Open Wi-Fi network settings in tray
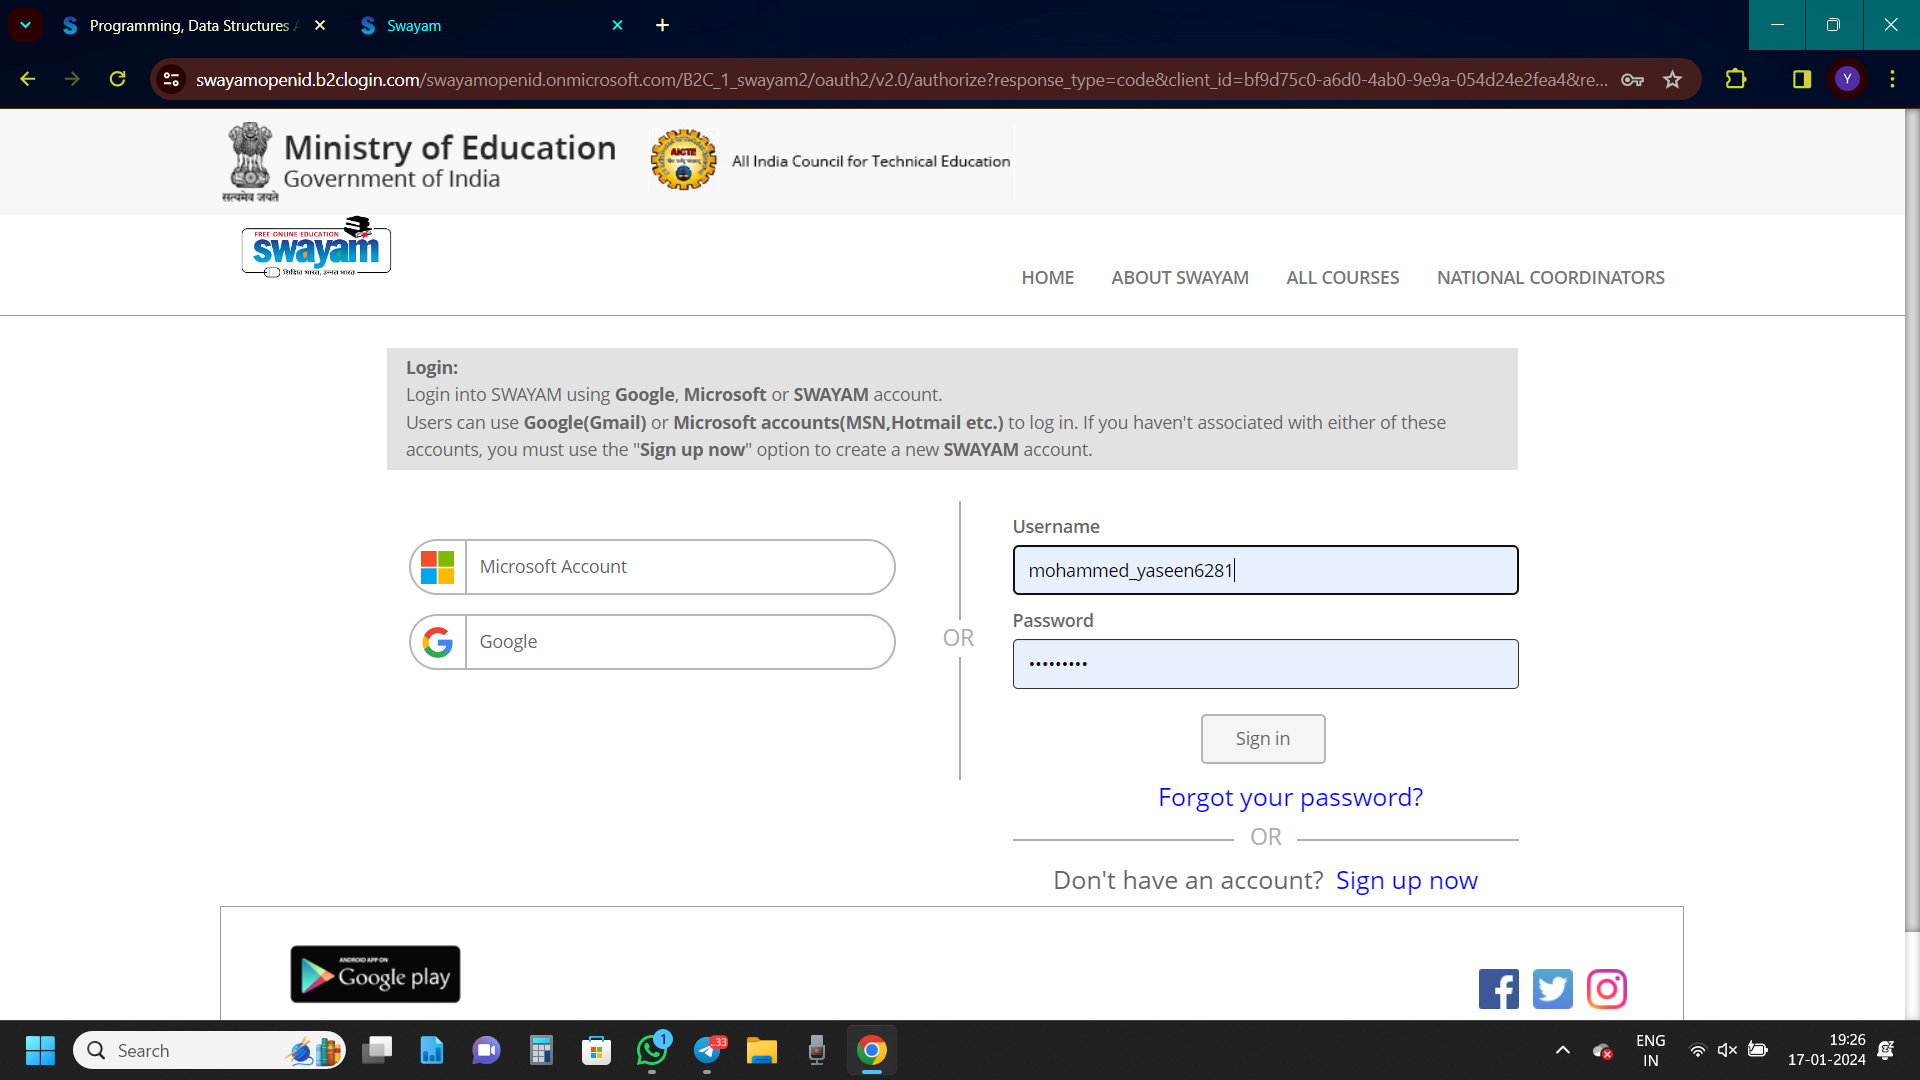The height and width of the screenshot is (1080, 1920). click(x=1697, y=1050)
